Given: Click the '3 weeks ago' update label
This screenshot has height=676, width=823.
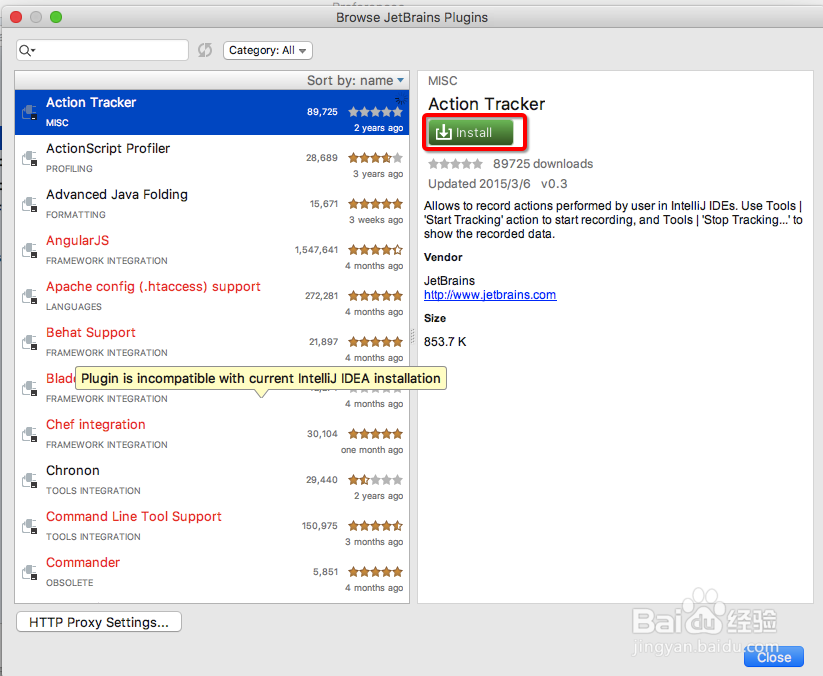Looking at the screenshot, I should tap(376, 220).
